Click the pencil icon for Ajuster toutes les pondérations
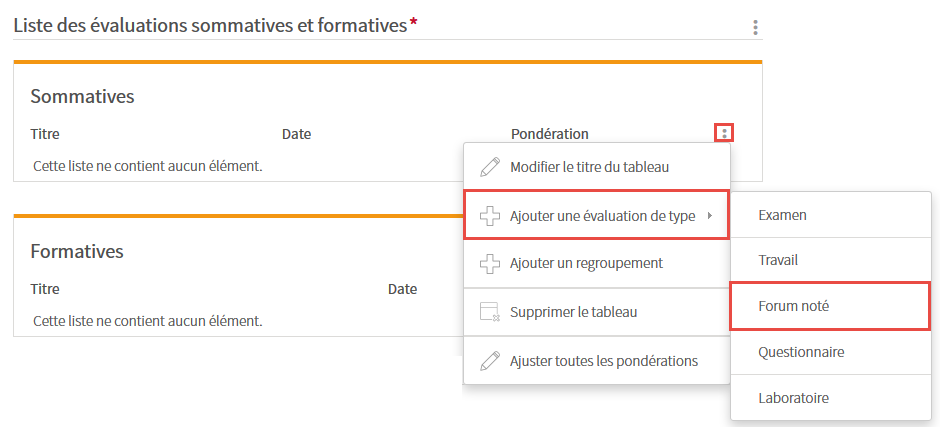This screenshot has height=427, width=940. pos(490,361)
